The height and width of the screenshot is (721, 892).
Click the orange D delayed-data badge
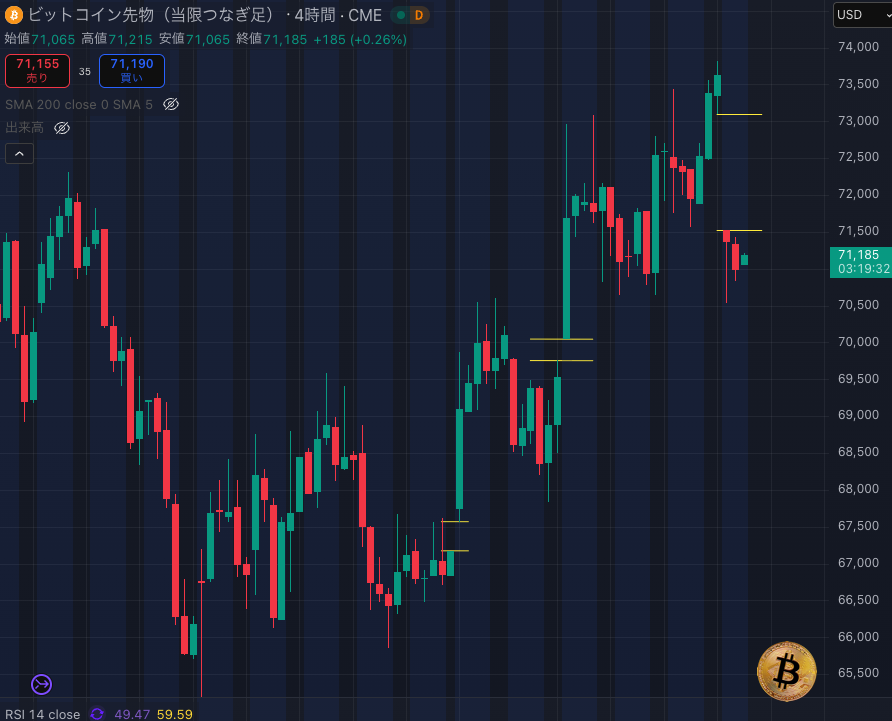(x=419, y=15)
